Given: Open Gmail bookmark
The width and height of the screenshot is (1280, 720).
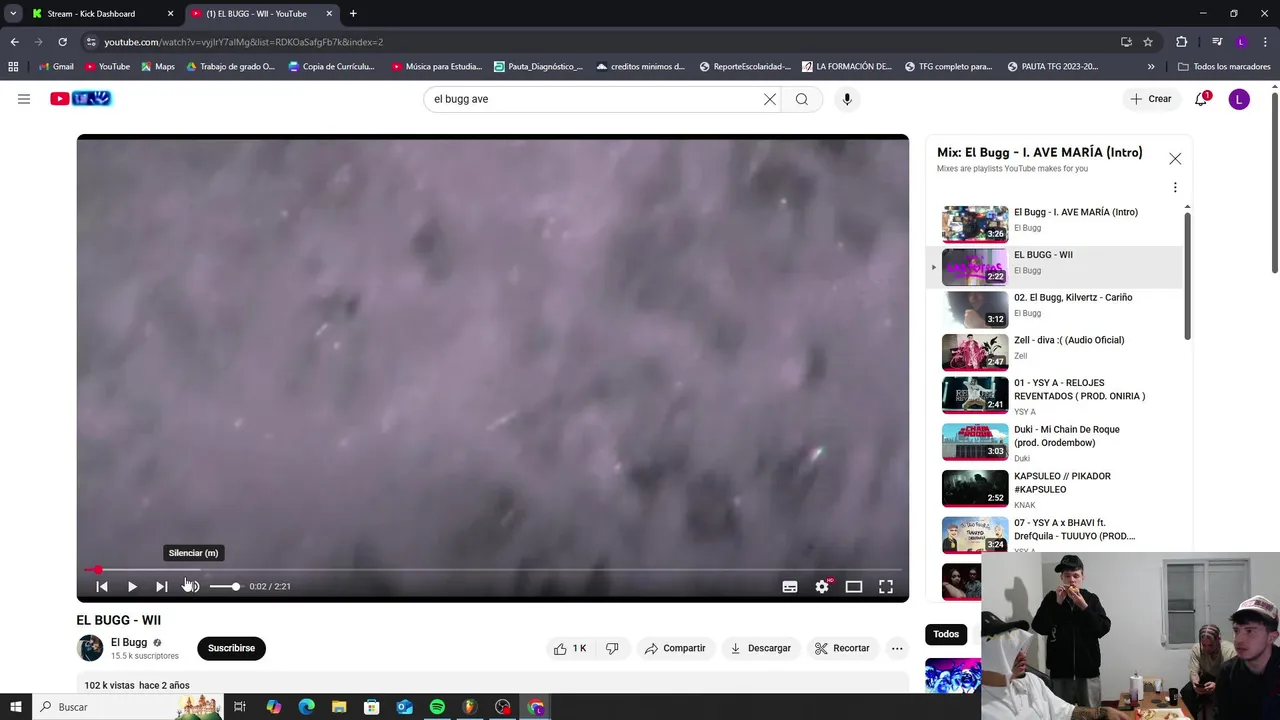Looking at the screenshot, I should pyautogui.click(x=56, y=67).
